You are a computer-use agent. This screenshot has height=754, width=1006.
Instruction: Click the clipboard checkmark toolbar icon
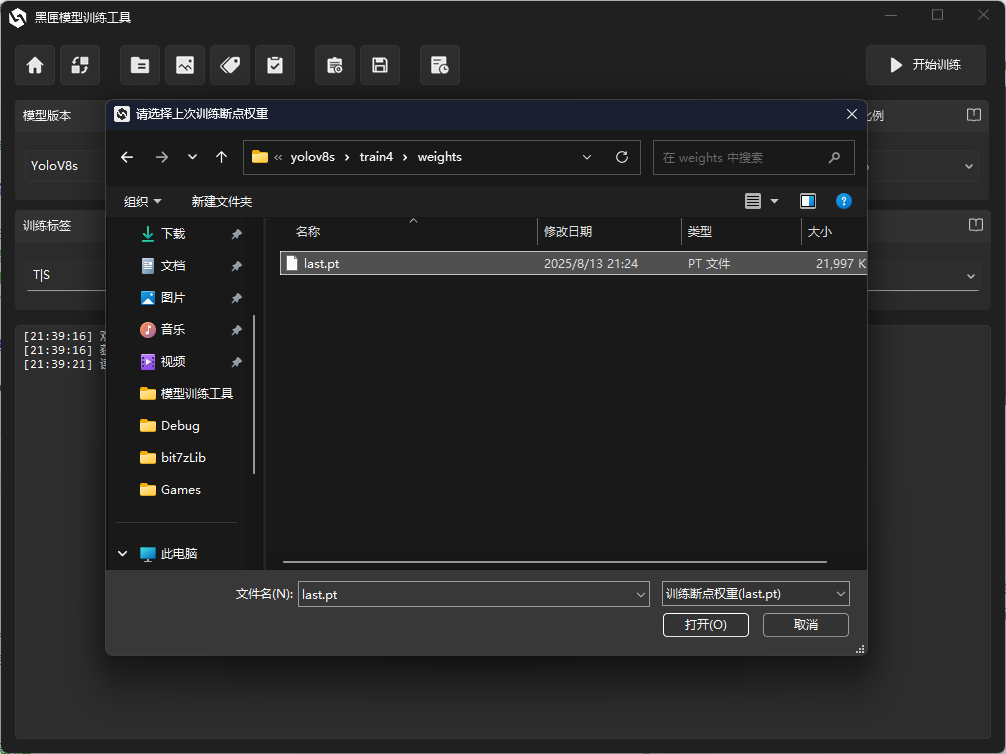pyautogui.click(x=275, y=65)
